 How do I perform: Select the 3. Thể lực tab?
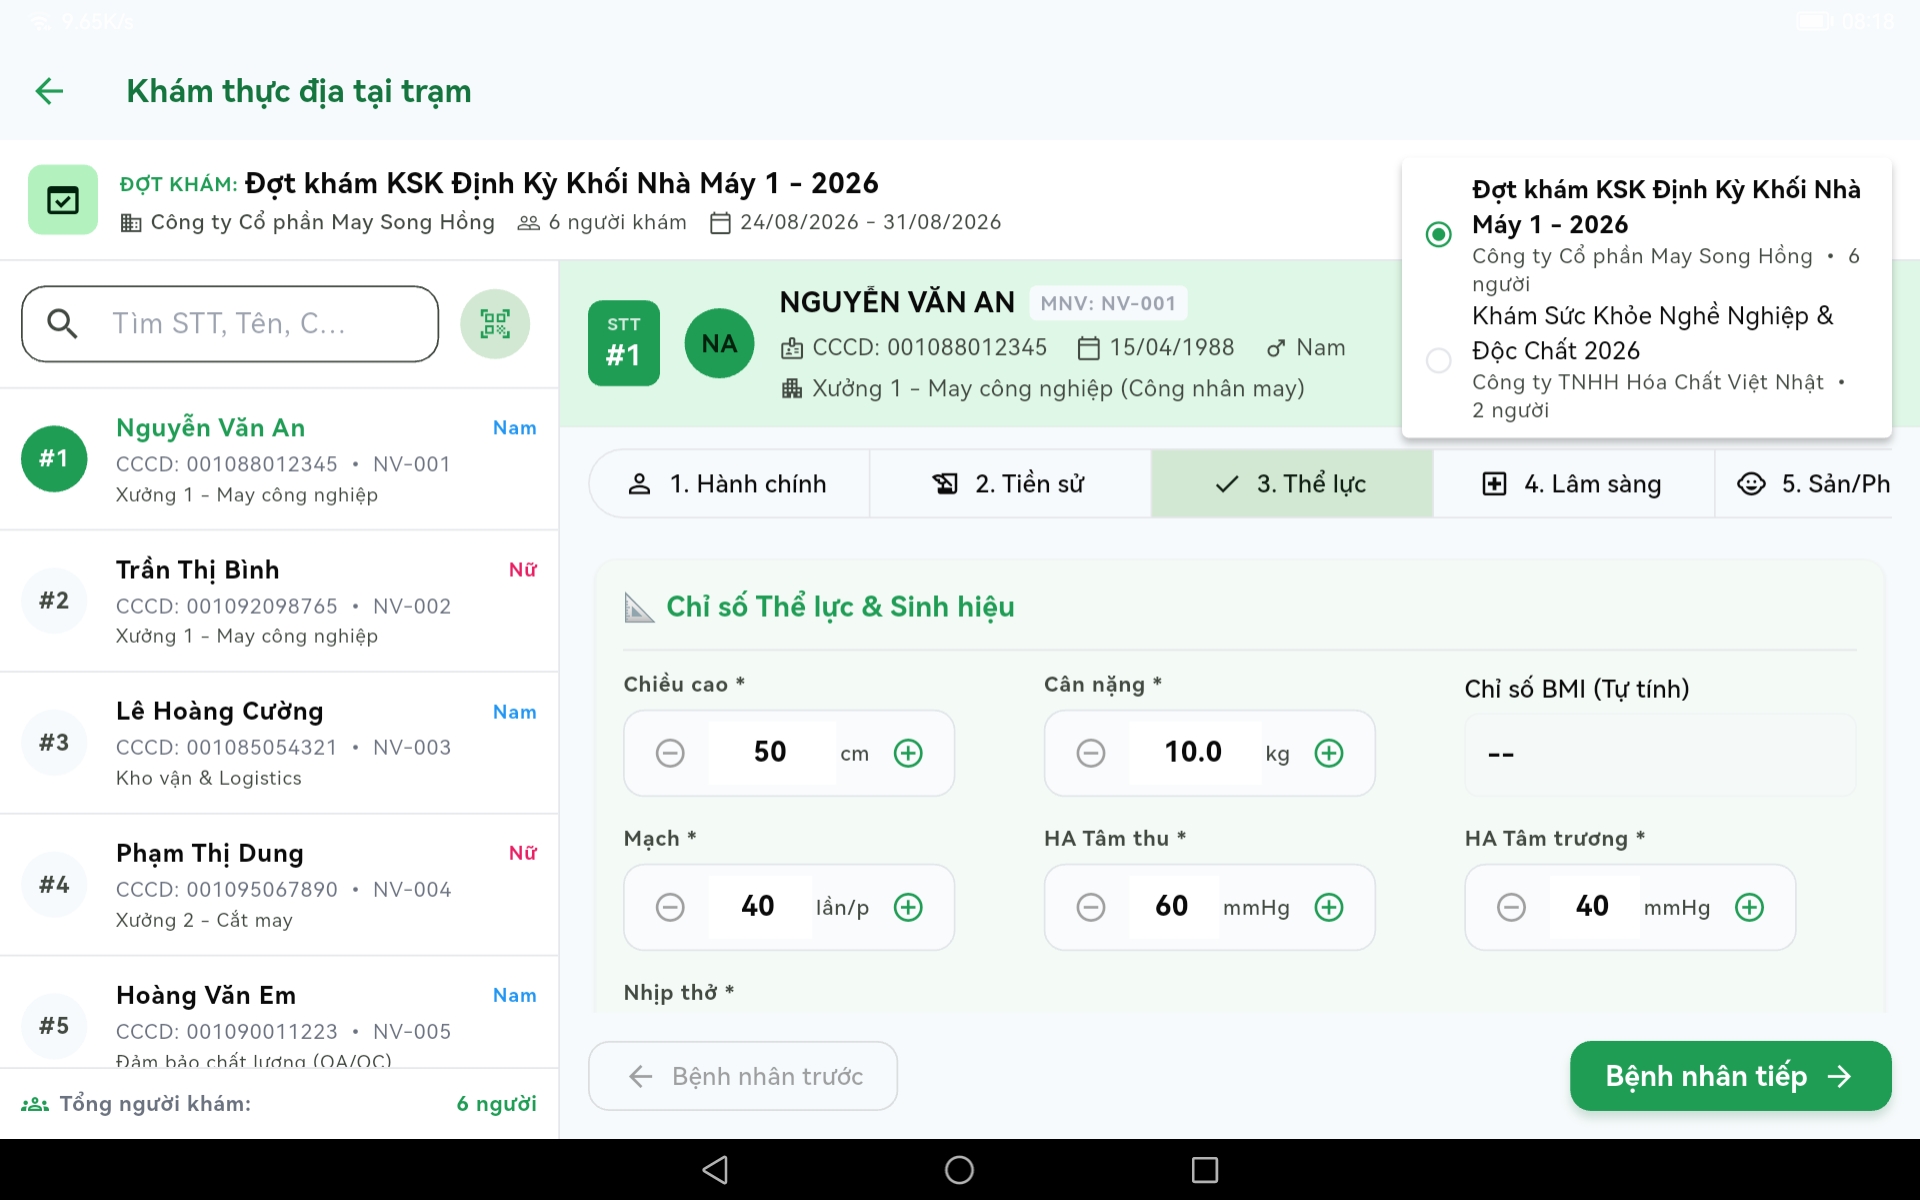coord(1292,484)
